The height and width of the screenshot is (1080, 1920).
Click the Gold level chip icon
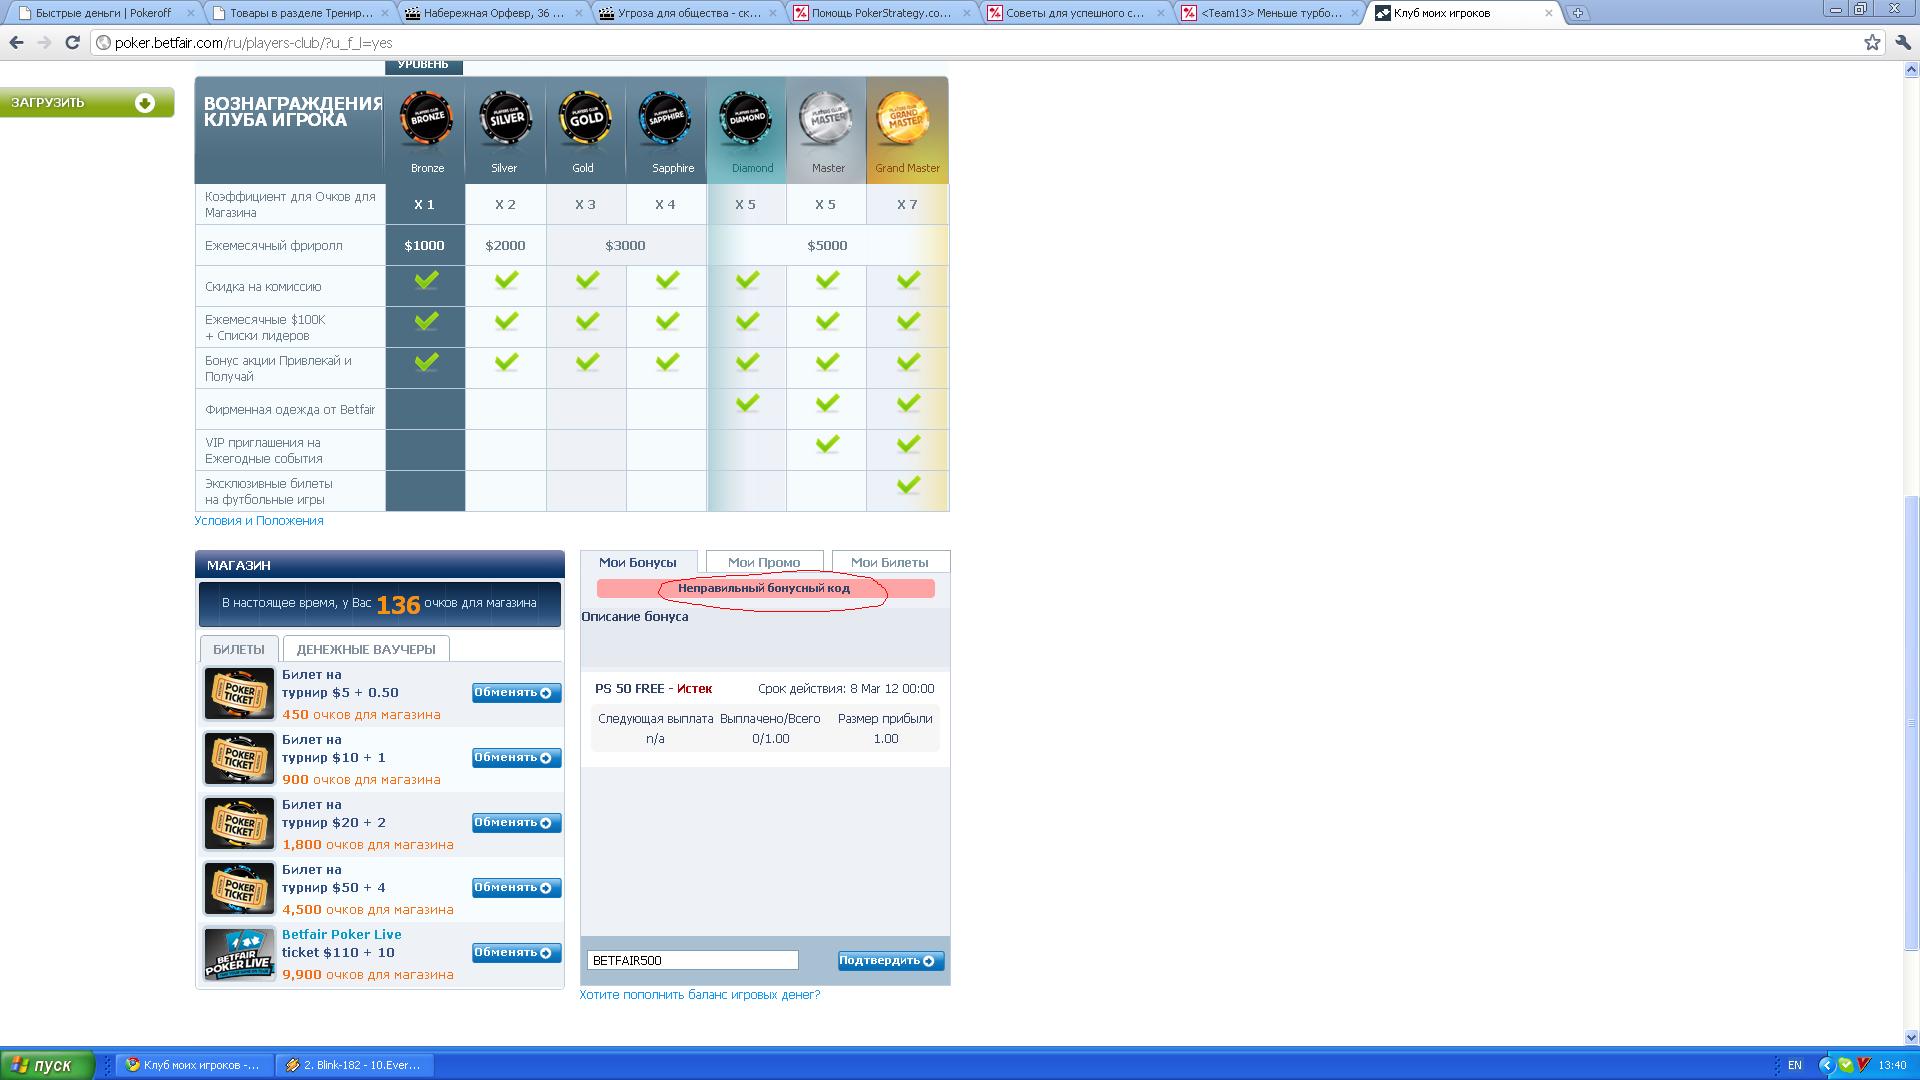585,118
